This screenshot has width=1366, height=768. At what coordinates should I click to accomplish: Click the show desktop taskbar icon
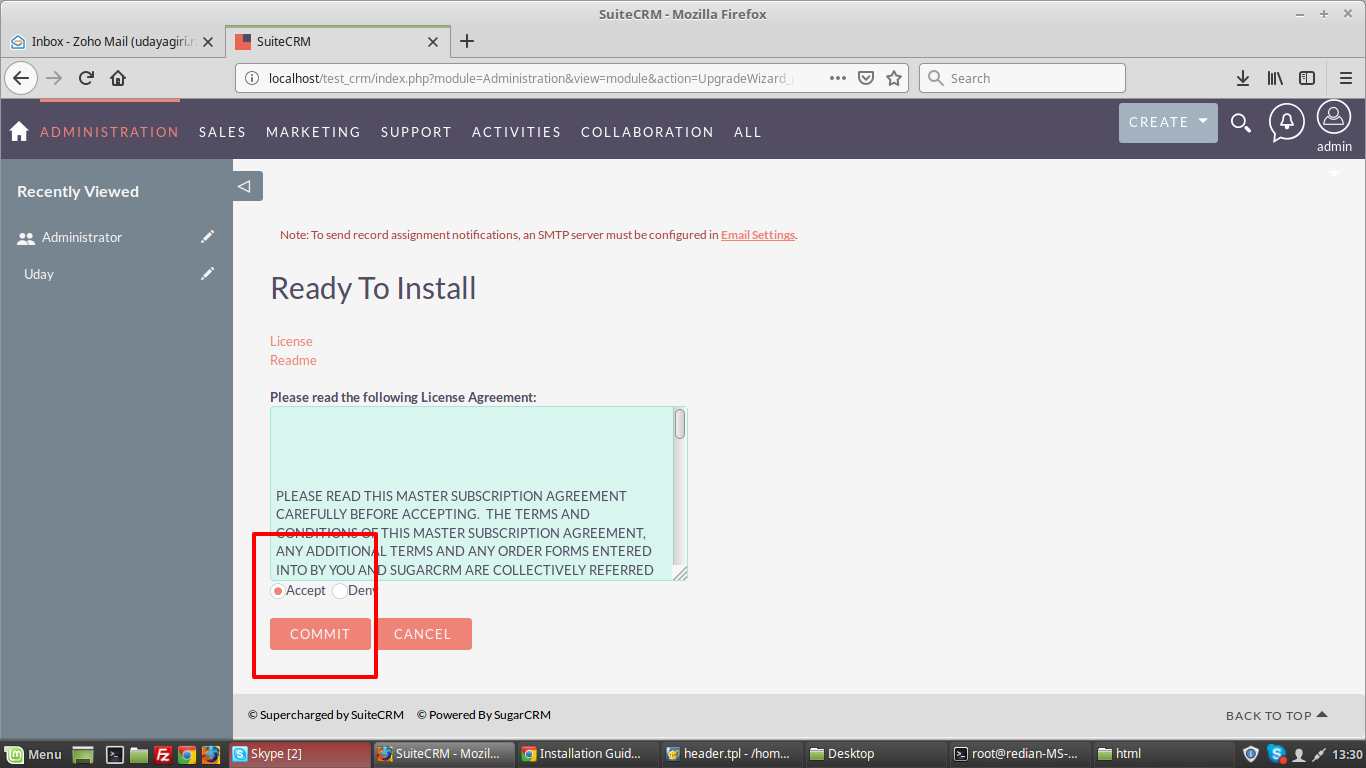83,754
